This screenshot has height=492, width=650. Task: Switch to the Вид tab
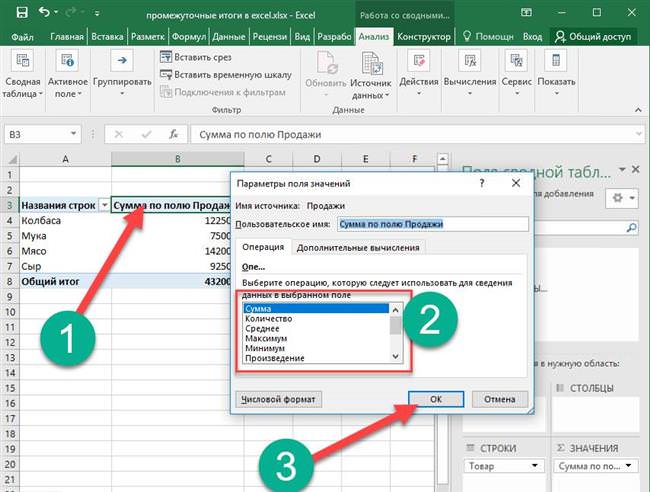point(302,37)
